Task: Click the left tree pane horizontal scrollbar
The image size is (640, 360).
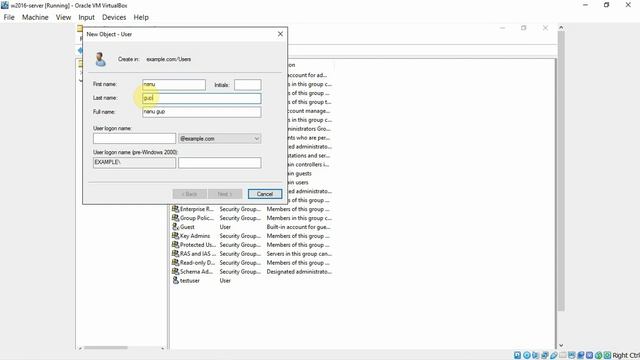Action: tap(106, 348)
